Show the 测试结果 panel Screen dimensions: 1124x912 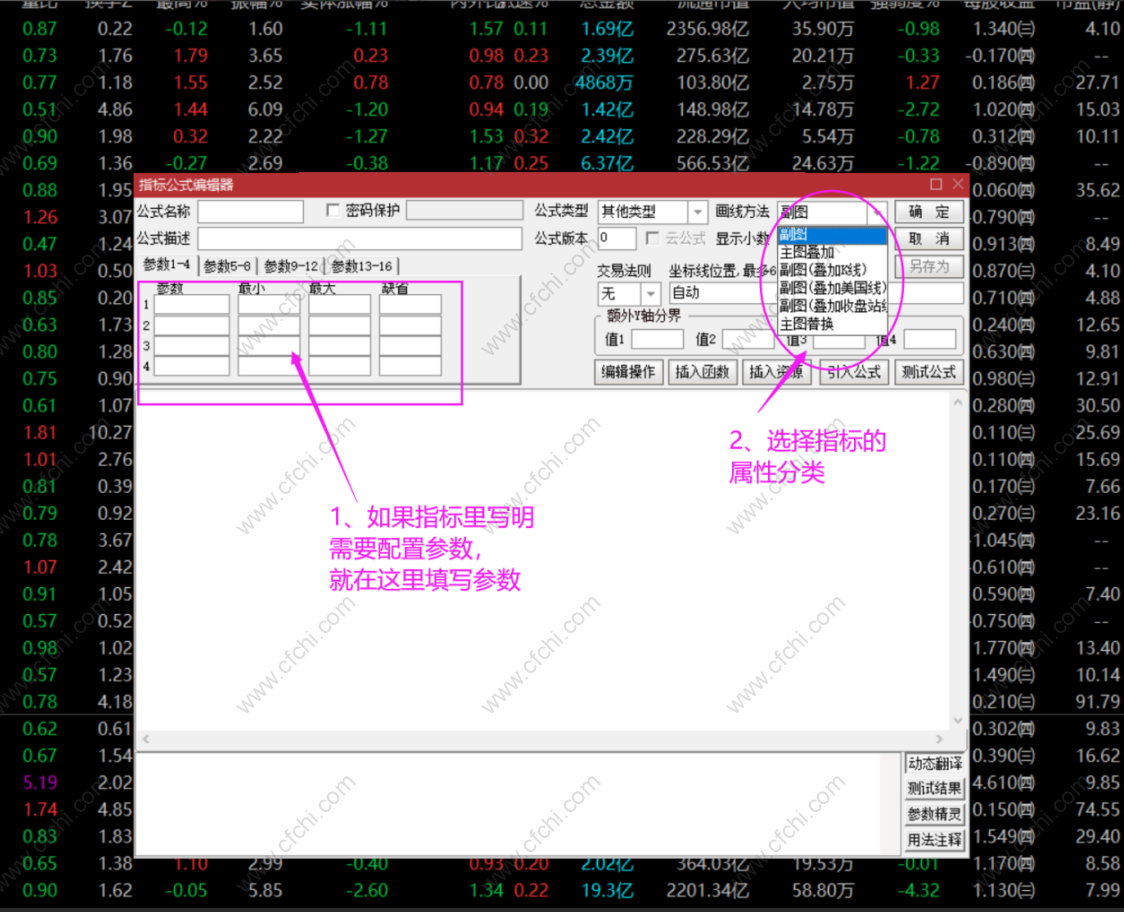click(x=934, y=789)
